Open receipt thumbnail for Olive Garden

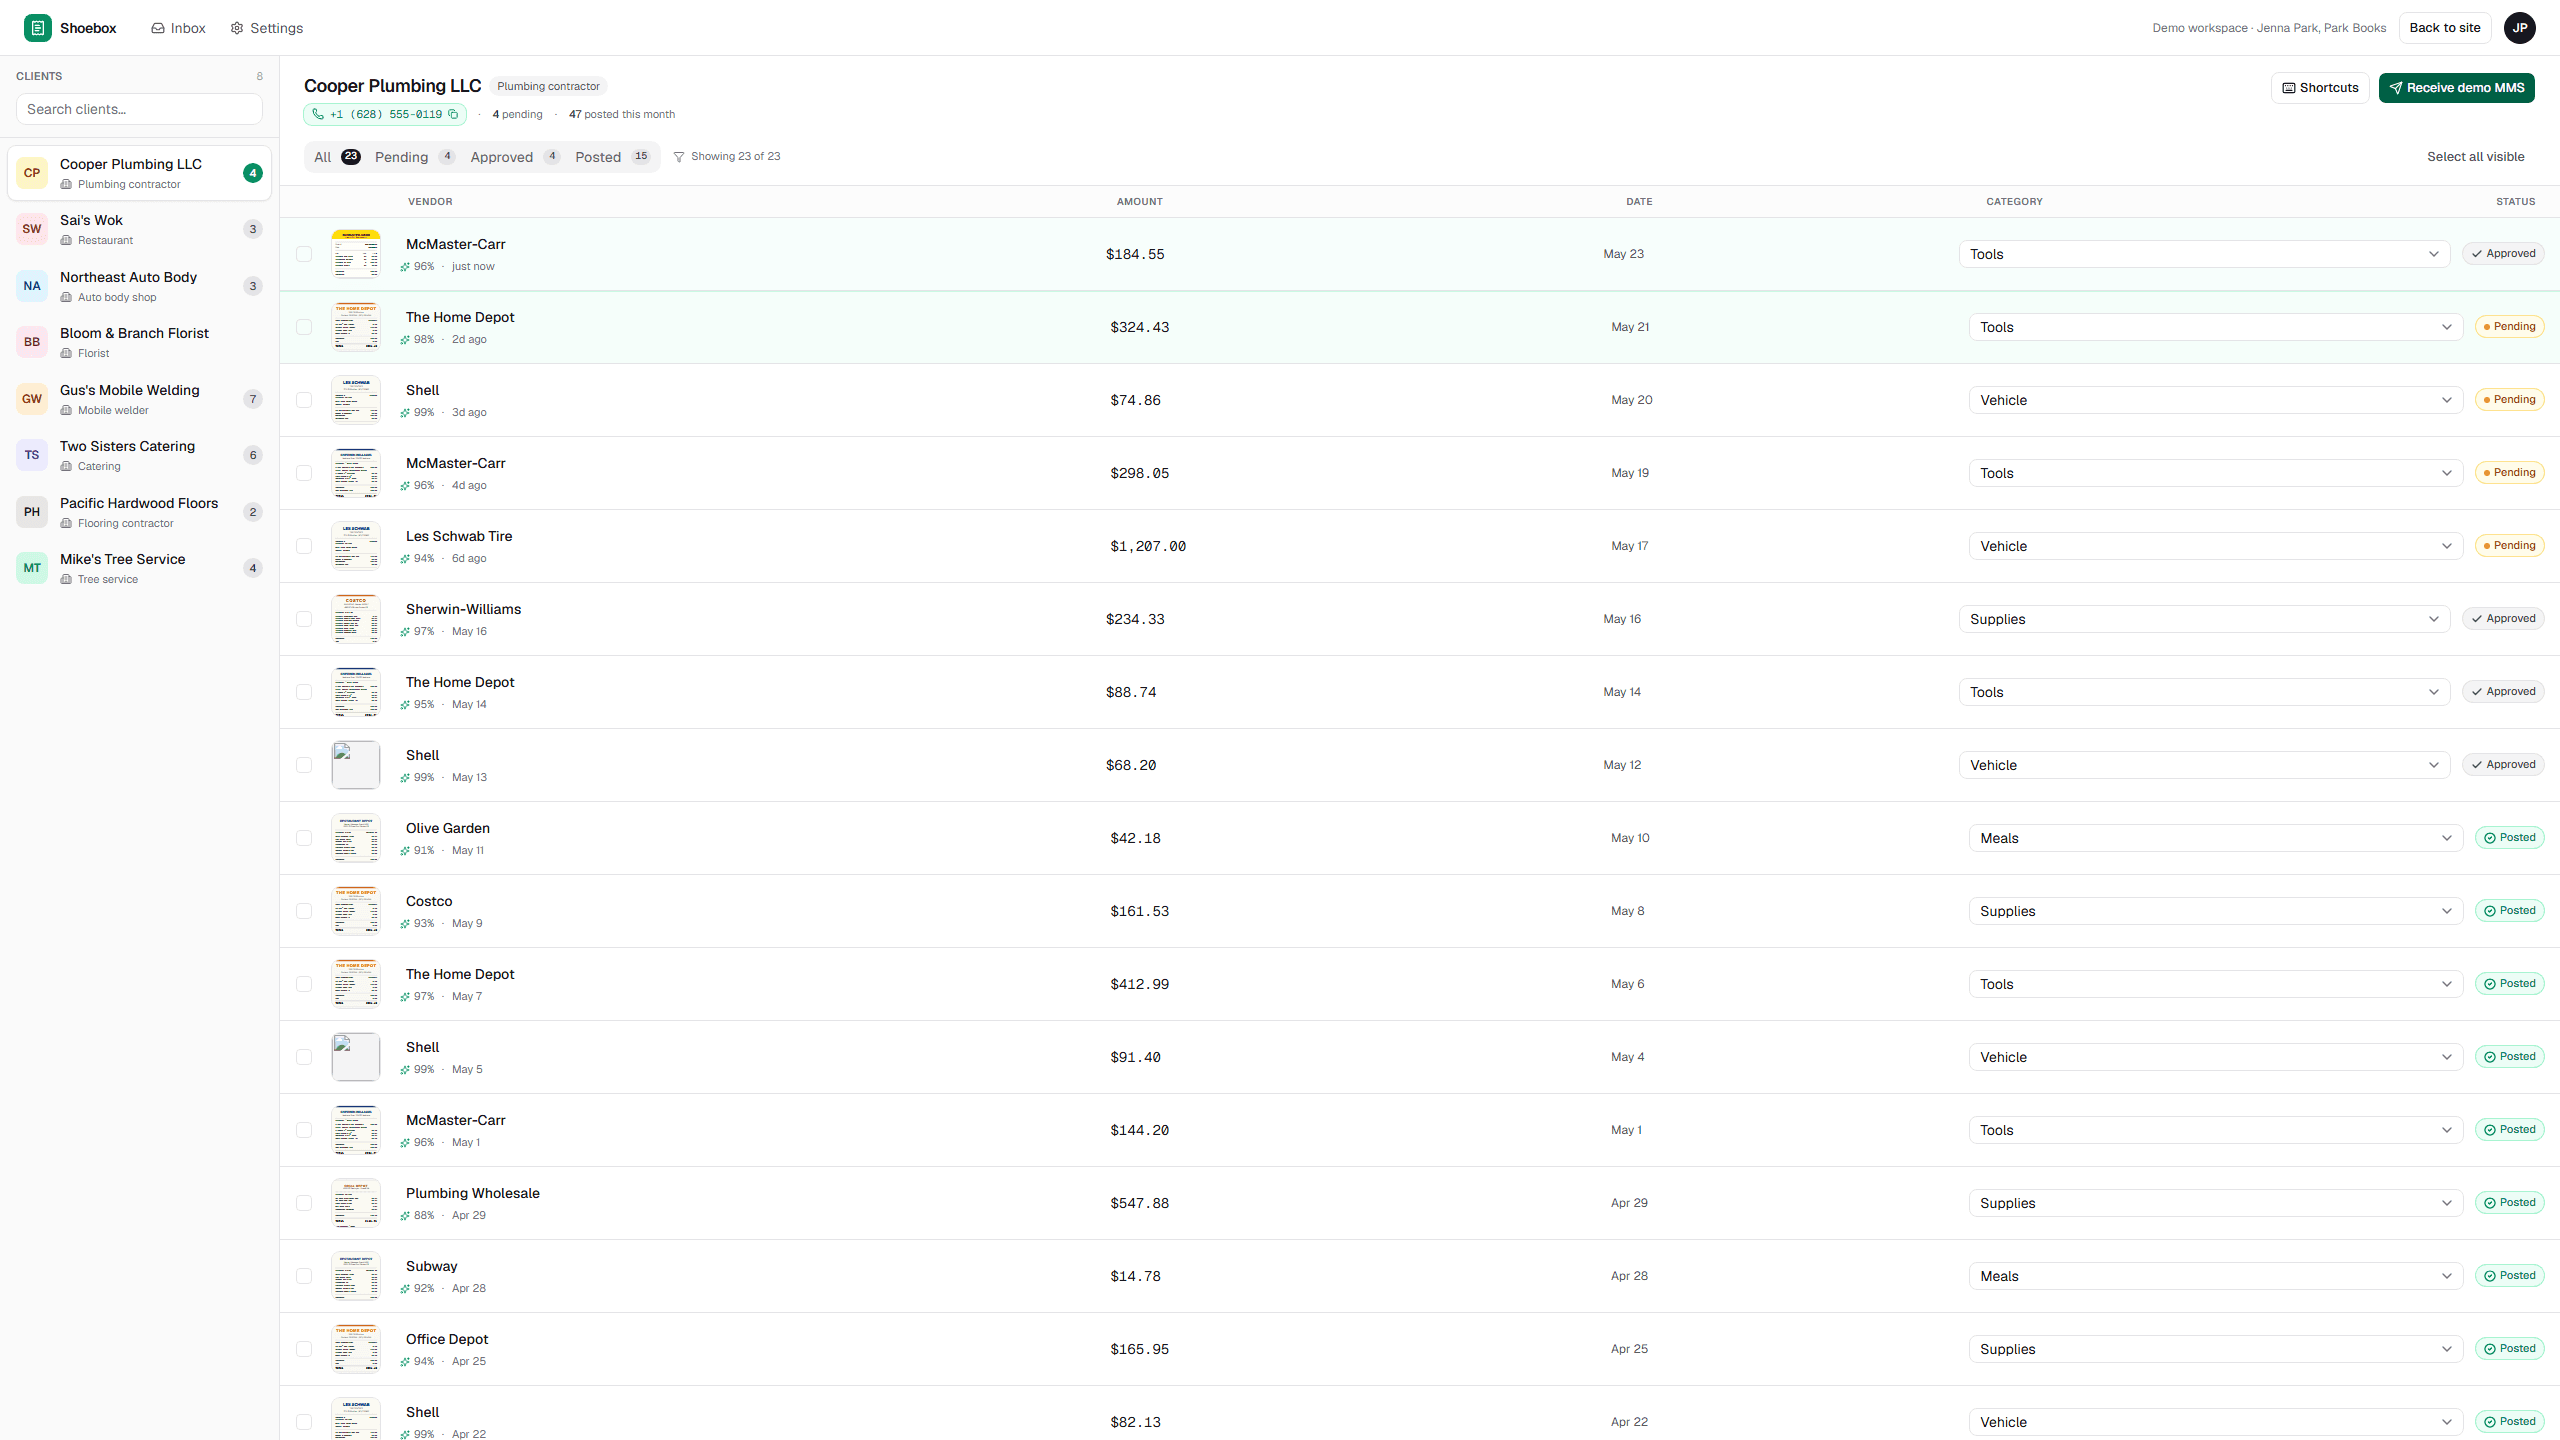tap(356, 838)
